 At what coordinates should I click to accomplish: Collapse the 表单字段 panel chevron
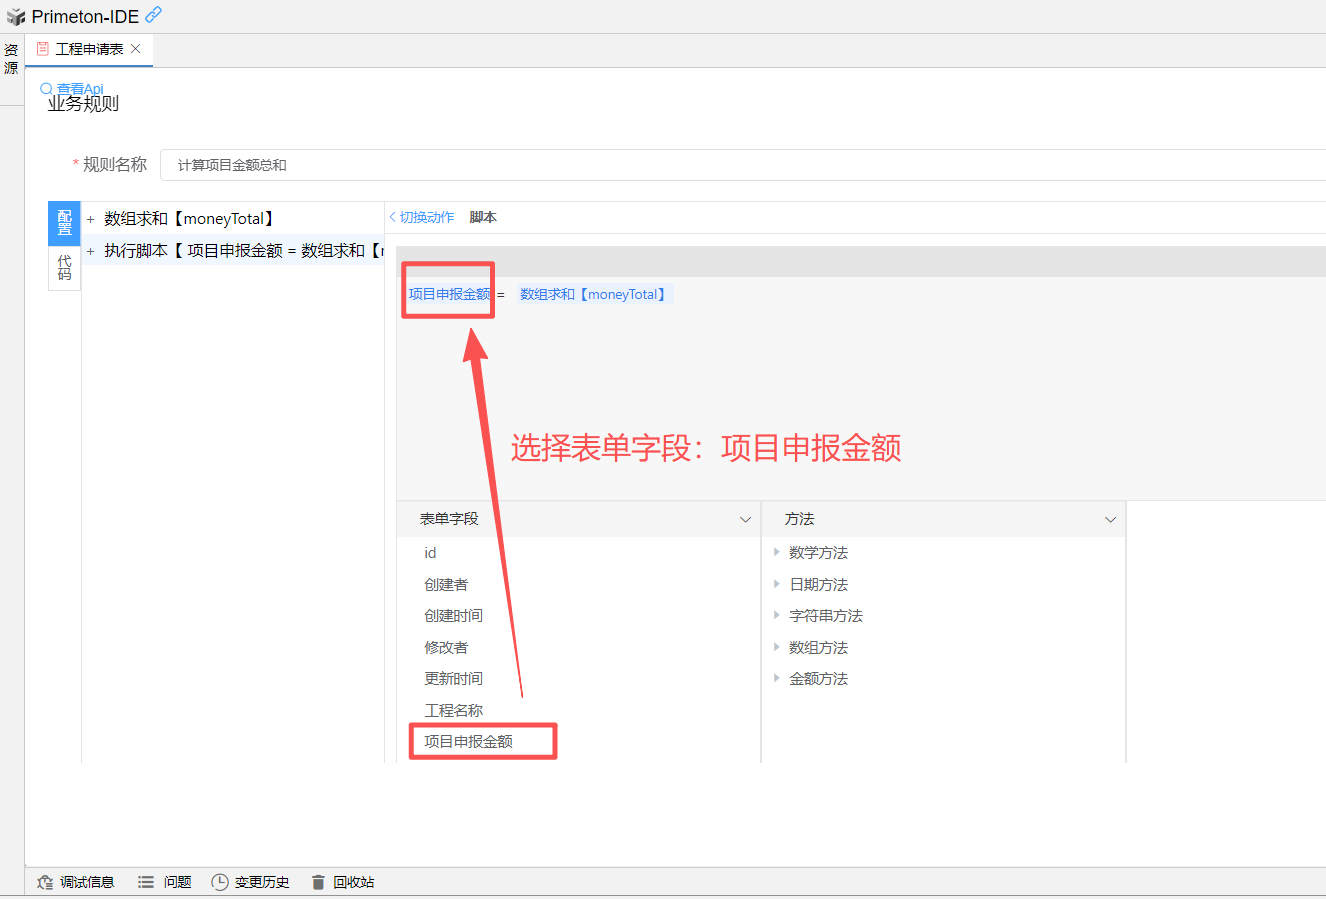tap(745, 520)
